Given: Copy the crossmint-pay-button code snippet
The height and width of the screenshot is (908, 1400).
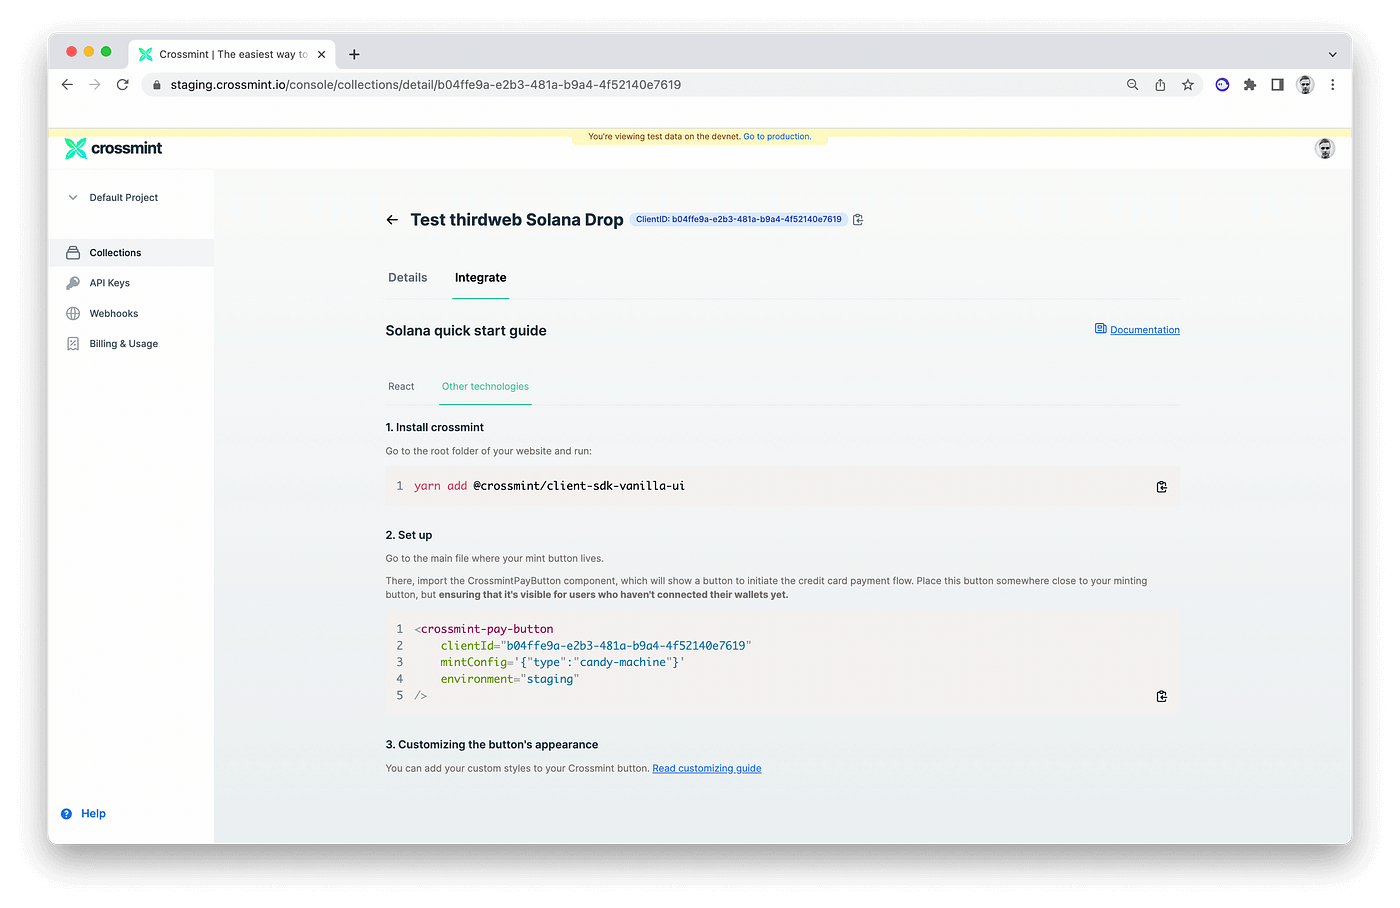Looking at the screenshot, I should click(x=1162, y=696).
